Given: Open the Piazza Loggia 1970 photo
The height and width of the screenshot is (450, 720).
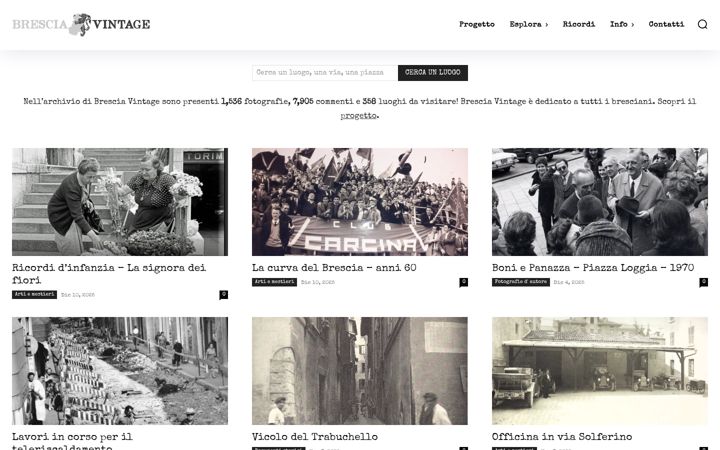Looking at the screenshot, I should [600, 202].
